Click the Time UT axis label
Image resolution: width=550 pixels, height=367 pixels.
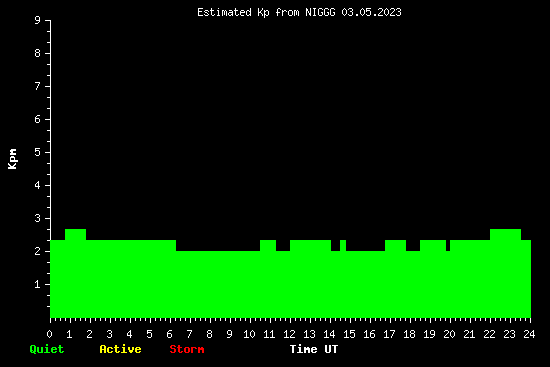[x=314, y=349]
